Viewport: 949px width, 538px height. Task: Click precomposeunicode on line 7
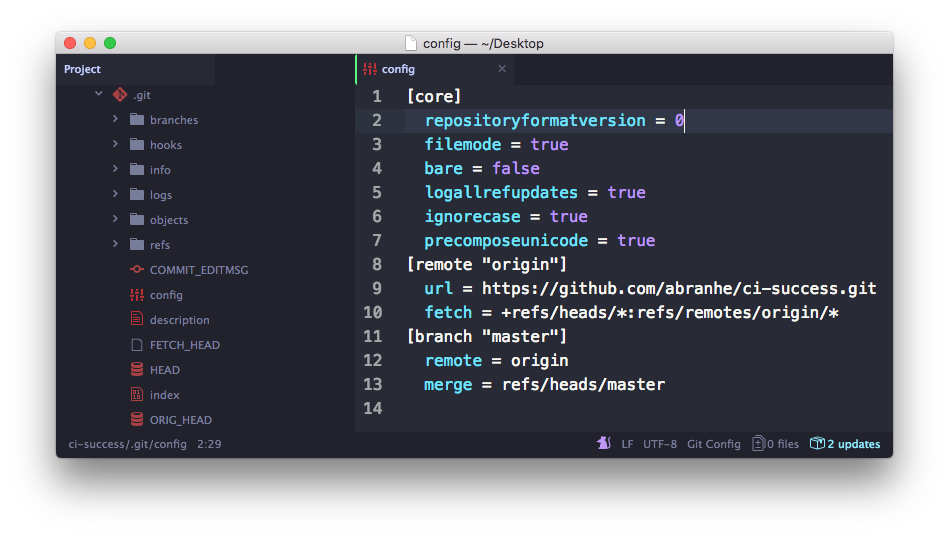[x=506, y=240]
